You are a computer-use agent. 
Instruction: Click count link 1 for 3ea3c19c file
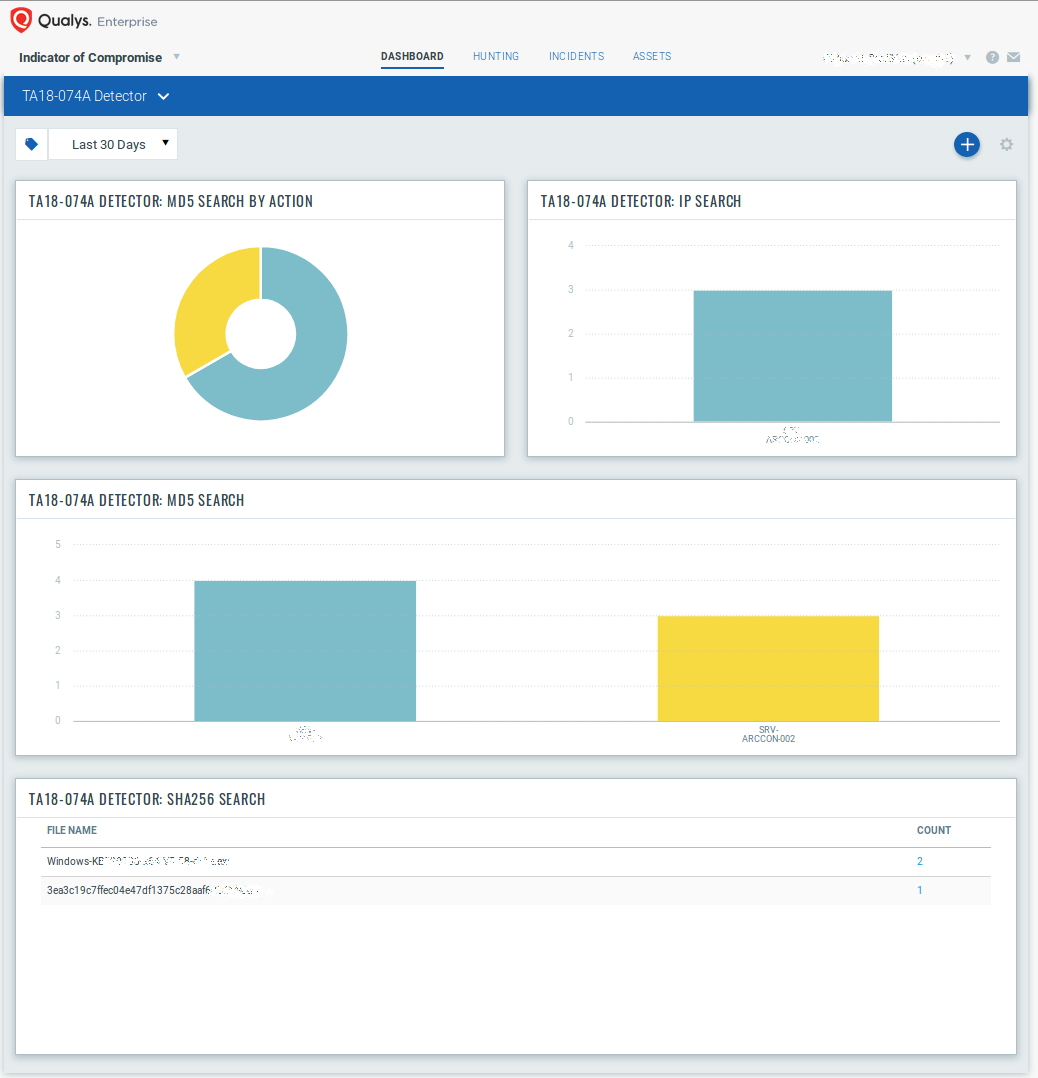(x=919, y=890)
